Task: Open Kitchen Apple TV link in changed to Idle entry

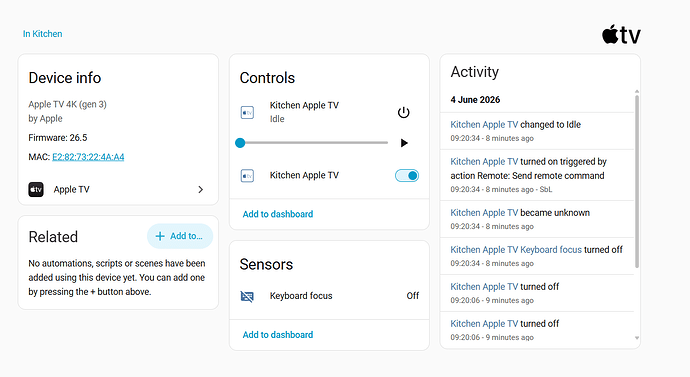Action: click(x=484, y=124)
